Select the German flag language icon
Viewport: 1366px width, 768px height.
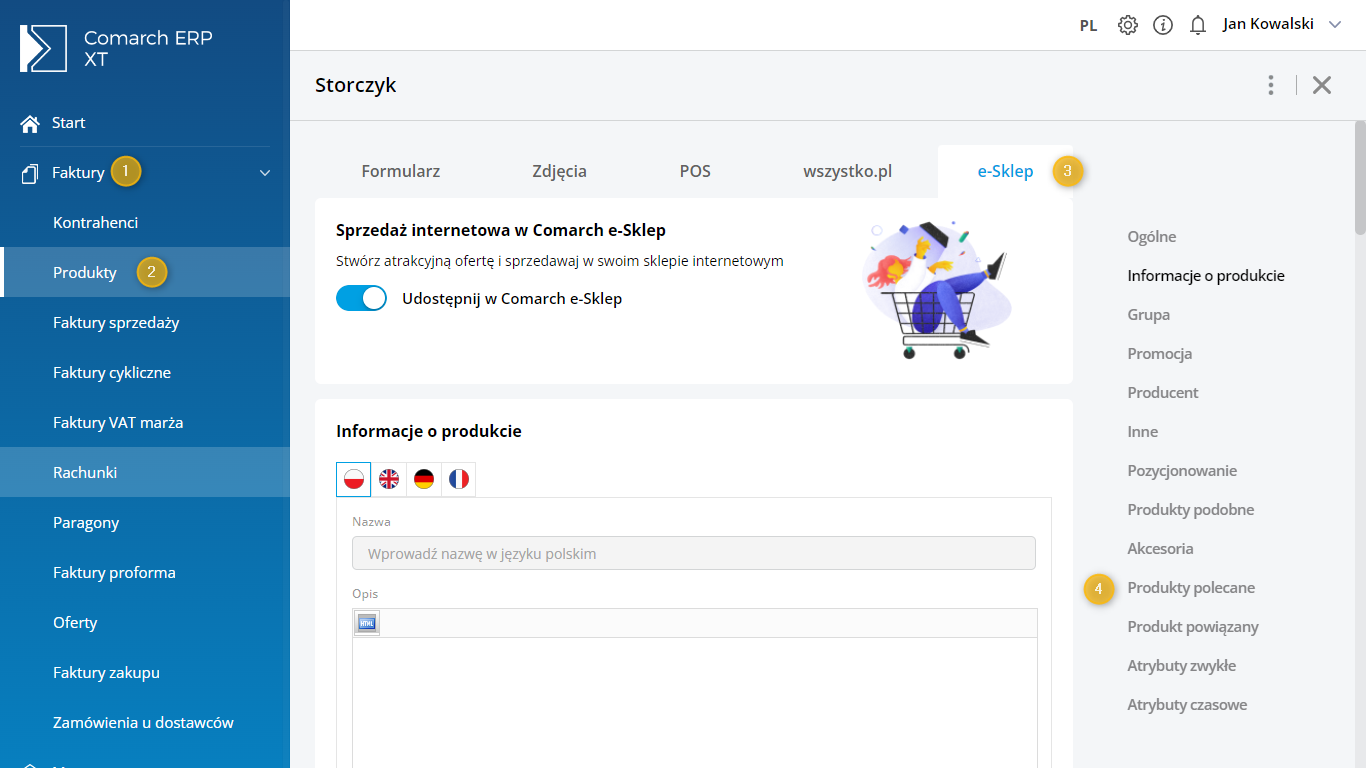coord(424,480)
